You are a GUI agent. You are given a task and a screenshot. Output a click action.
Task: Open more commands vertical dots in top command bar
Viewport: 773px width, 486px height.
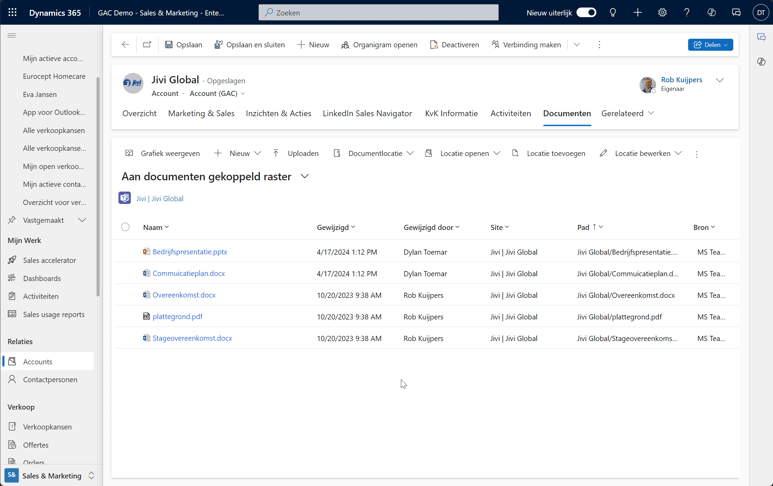tap(599, 44)
